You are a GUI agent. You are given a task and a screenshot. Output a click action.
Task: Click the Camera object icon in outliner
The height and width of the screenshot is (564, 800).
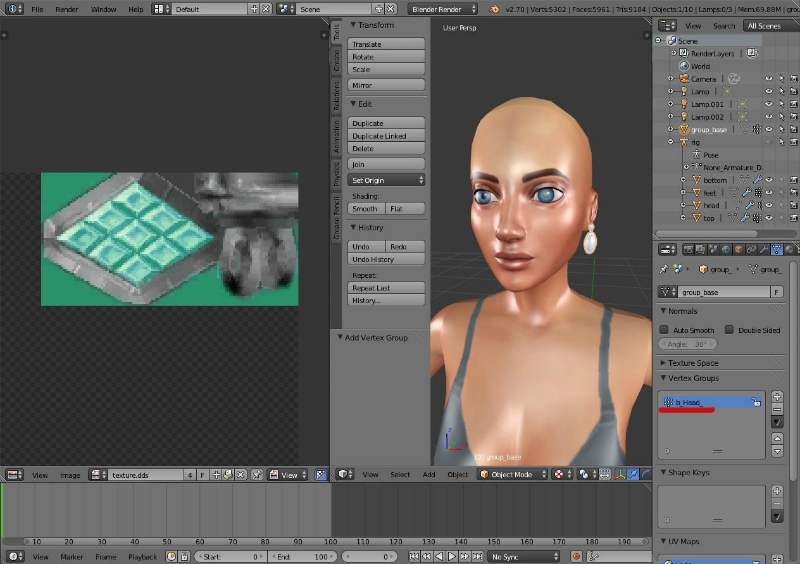click(x=684, y=78)
